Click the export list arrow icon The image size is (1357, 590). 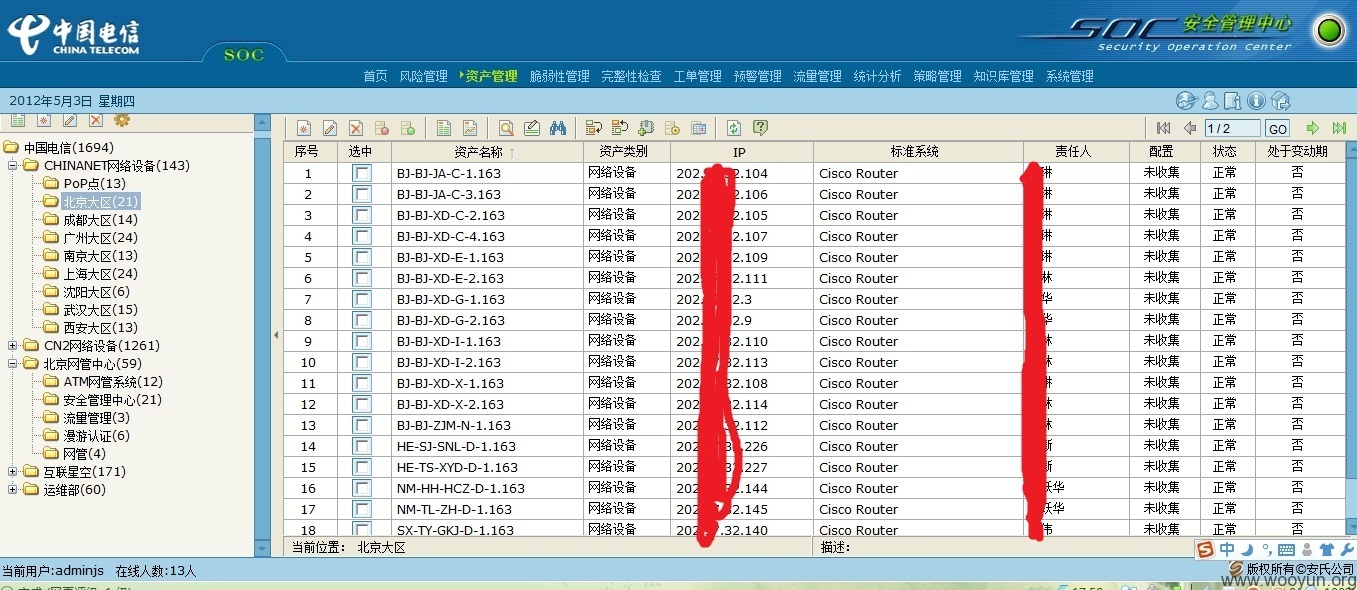tap(620, 128)
